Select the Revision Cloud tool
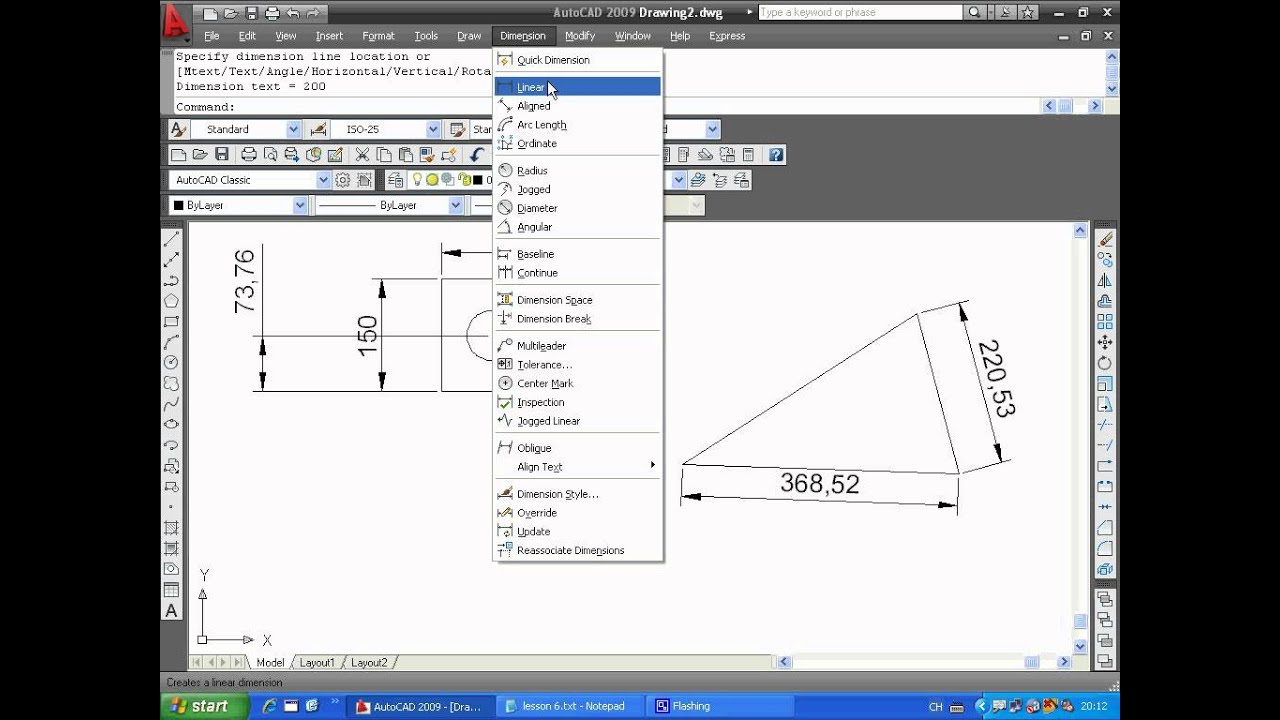The image size is (1280, 720). [x=171, y=383]
